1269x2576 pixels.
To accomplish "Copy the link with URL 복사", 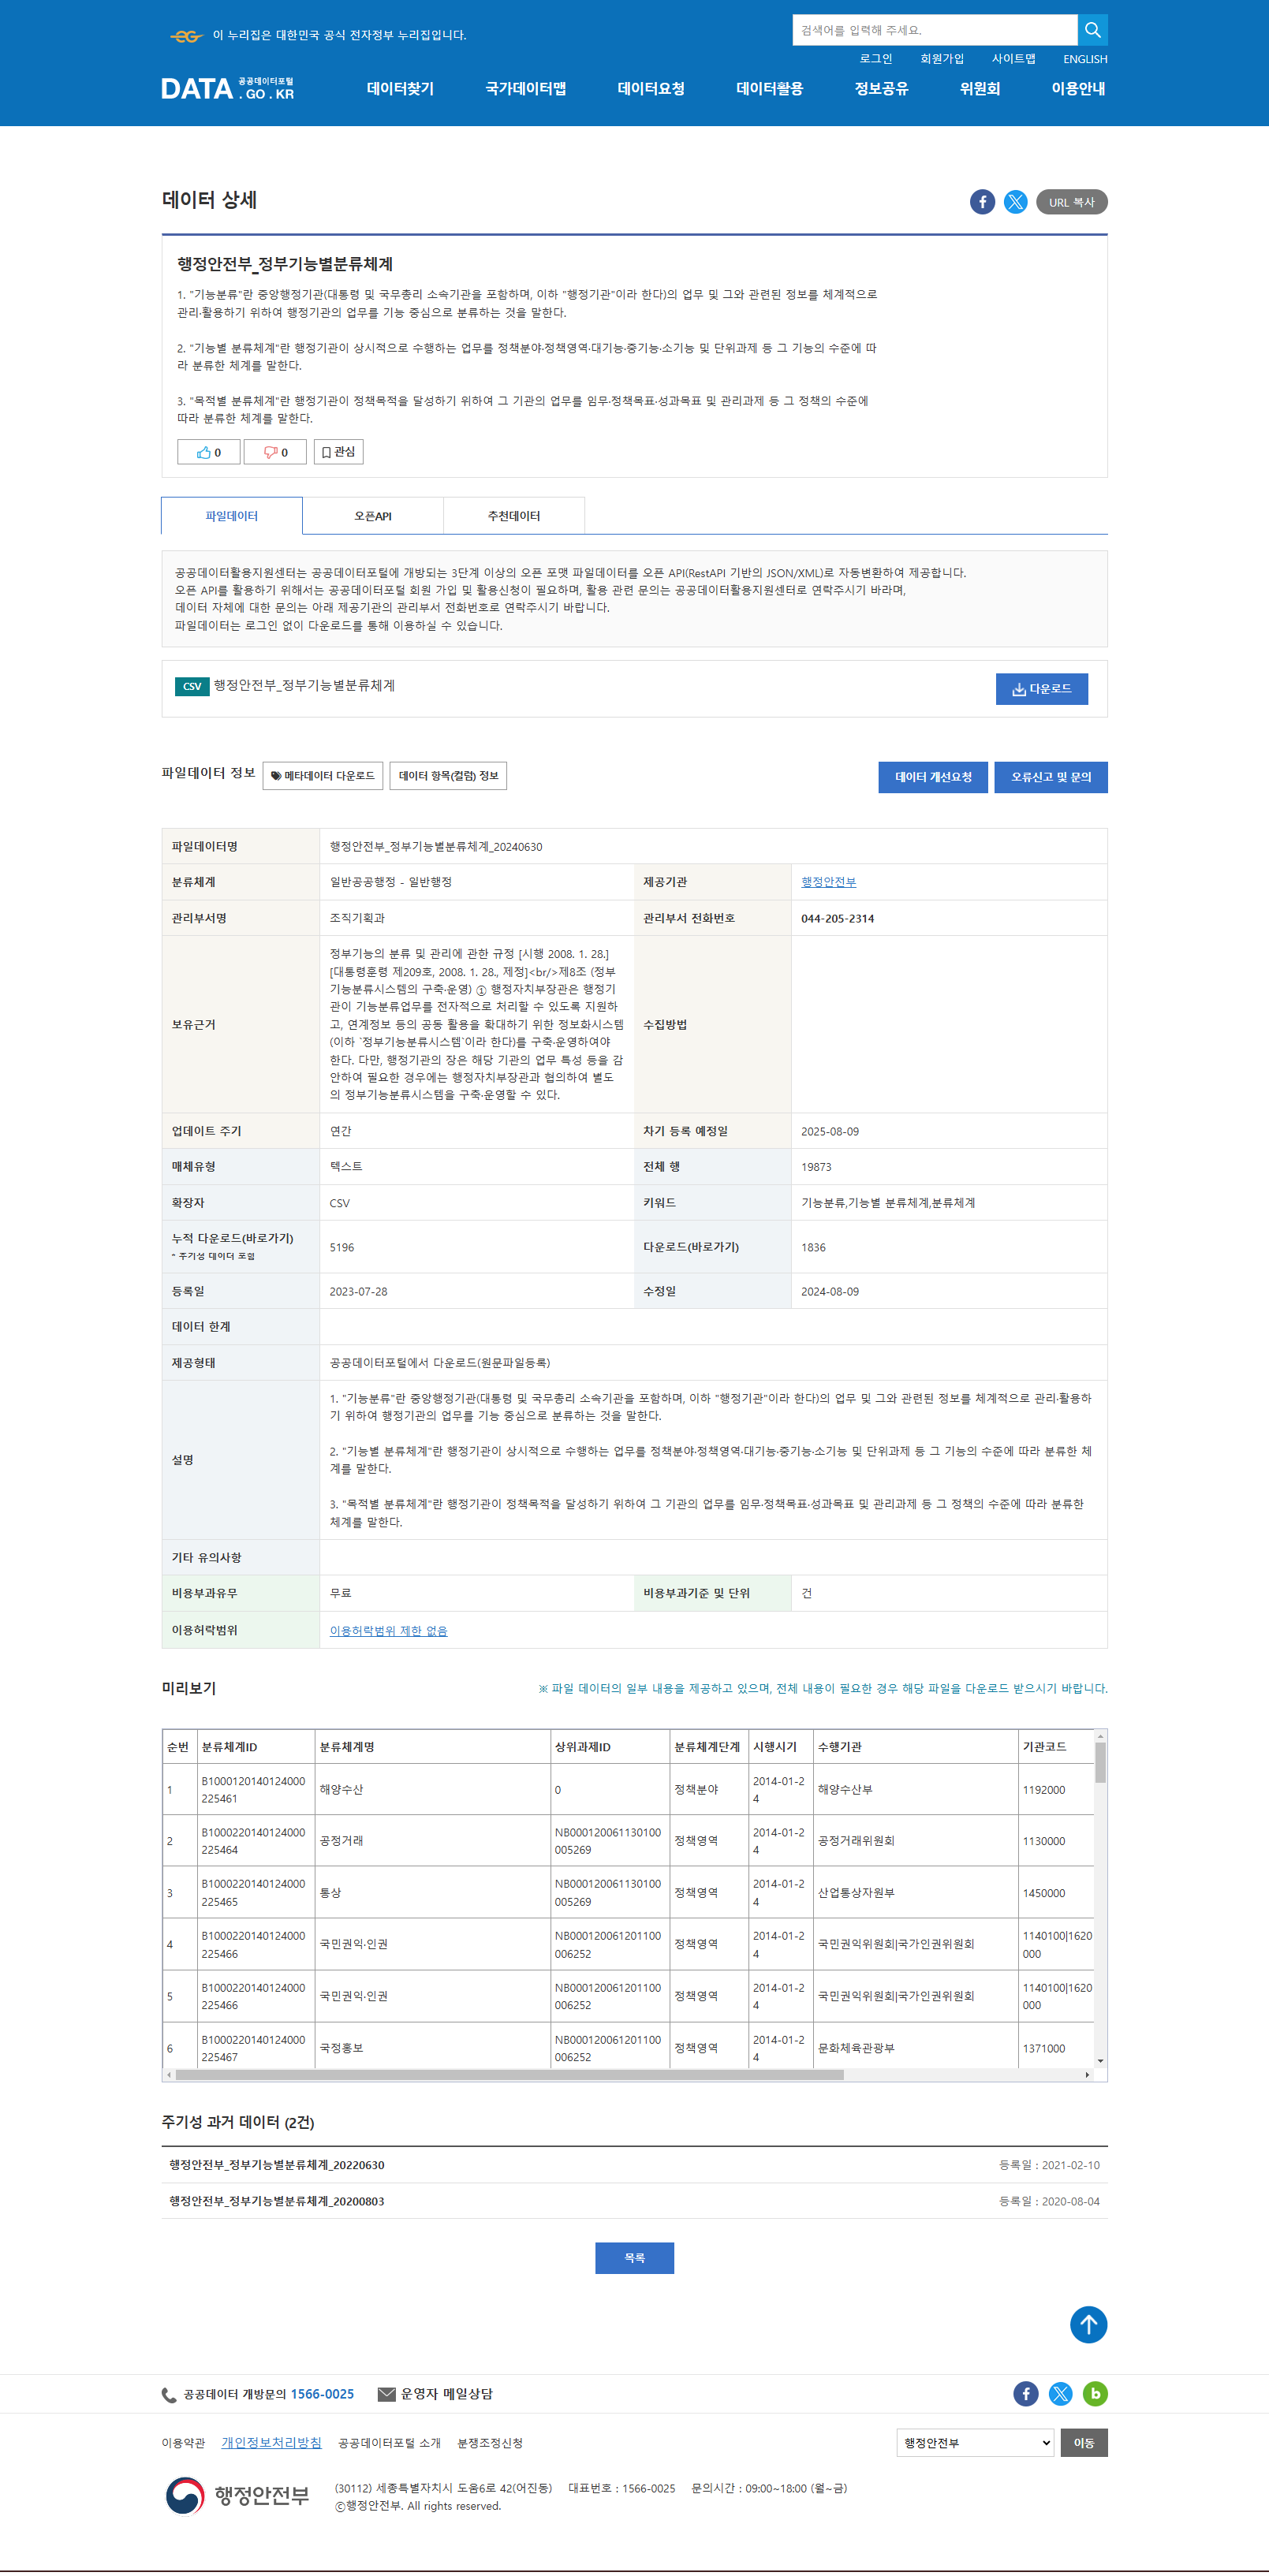I will coord(1071,202).
